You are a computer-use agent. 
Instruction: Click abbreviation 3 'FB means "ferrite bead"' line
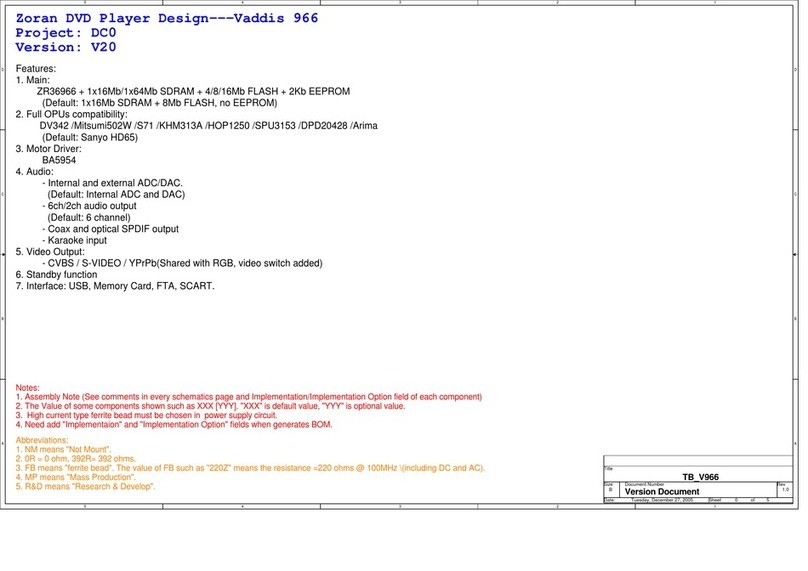click(250, 468)
